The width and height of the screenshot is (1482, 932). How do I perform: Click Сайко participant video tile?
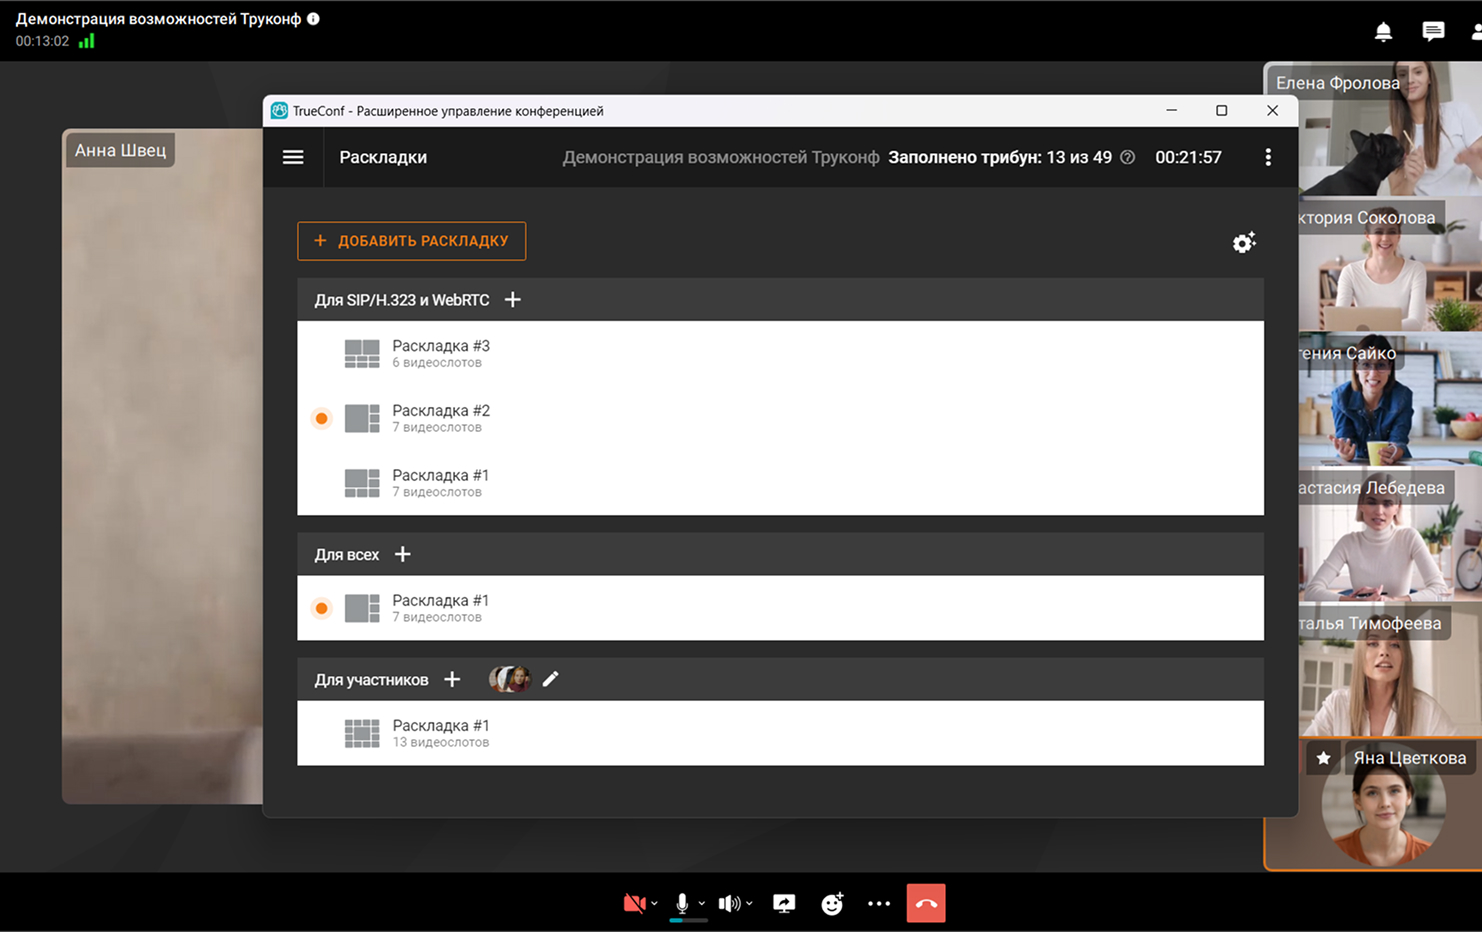[x=1390, y=399]
